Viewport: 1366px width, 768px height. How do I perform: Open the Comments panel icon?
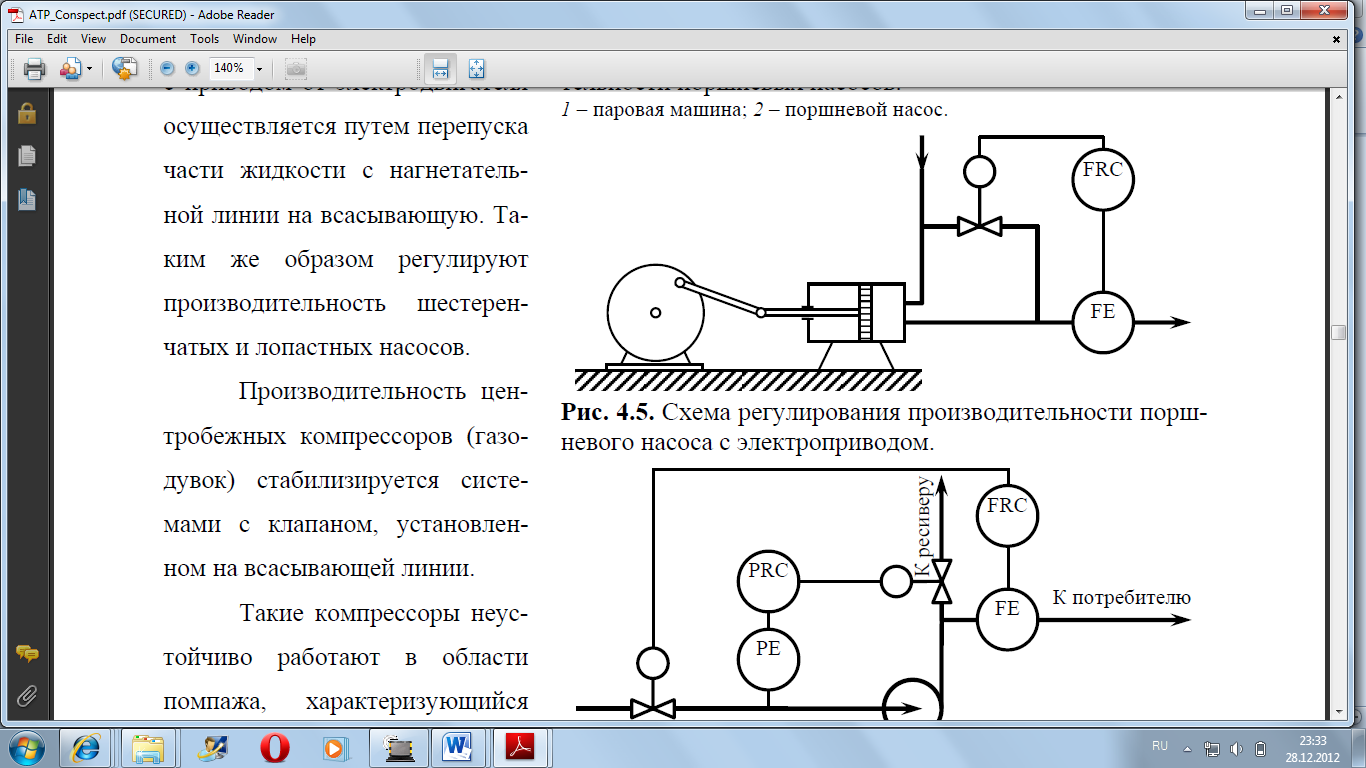click(27, 655)
